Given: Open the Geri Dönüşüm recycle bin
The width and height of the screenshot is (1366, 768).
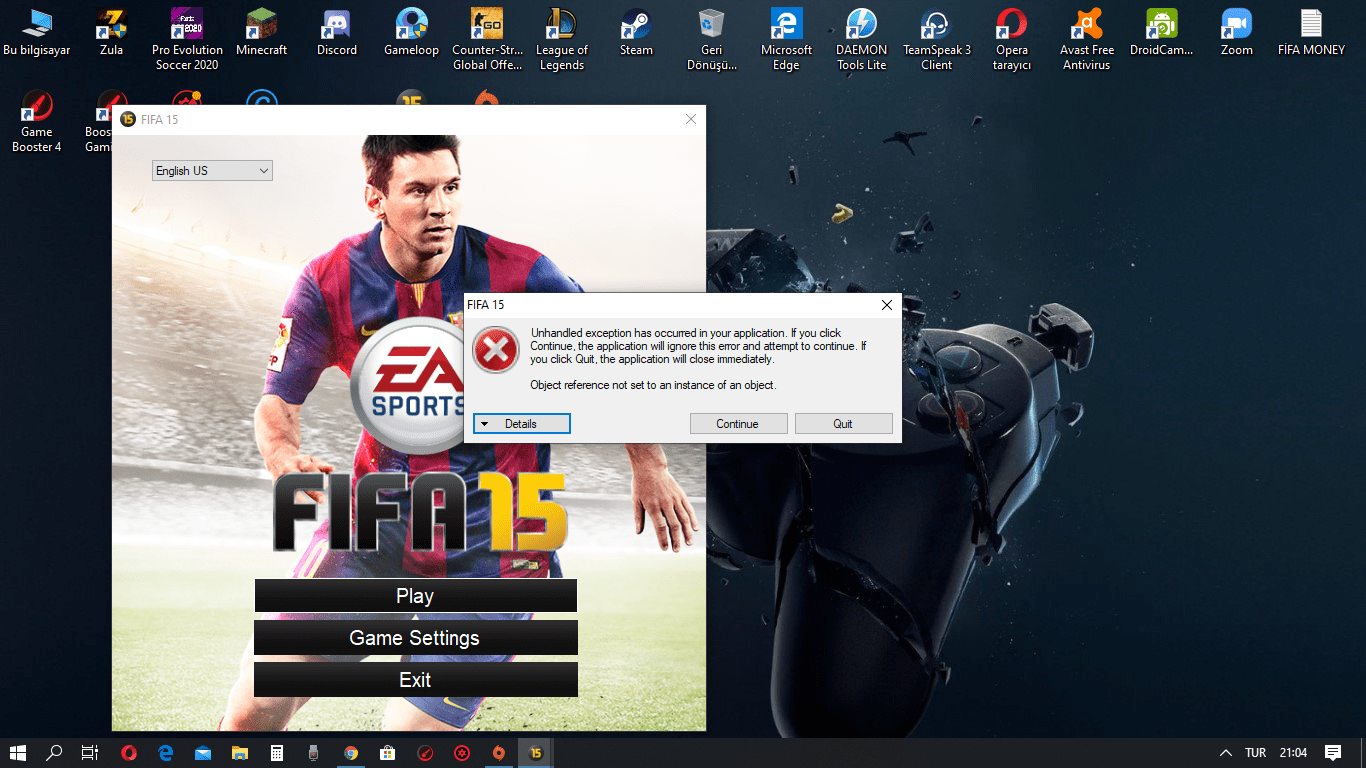Looking at the screenshot, I should pos(711,39).
